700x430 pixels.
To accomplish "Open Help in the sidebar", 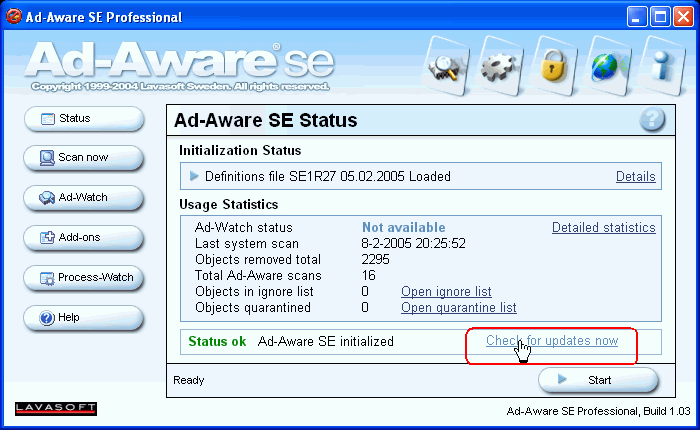I will [x=84, y=317].
